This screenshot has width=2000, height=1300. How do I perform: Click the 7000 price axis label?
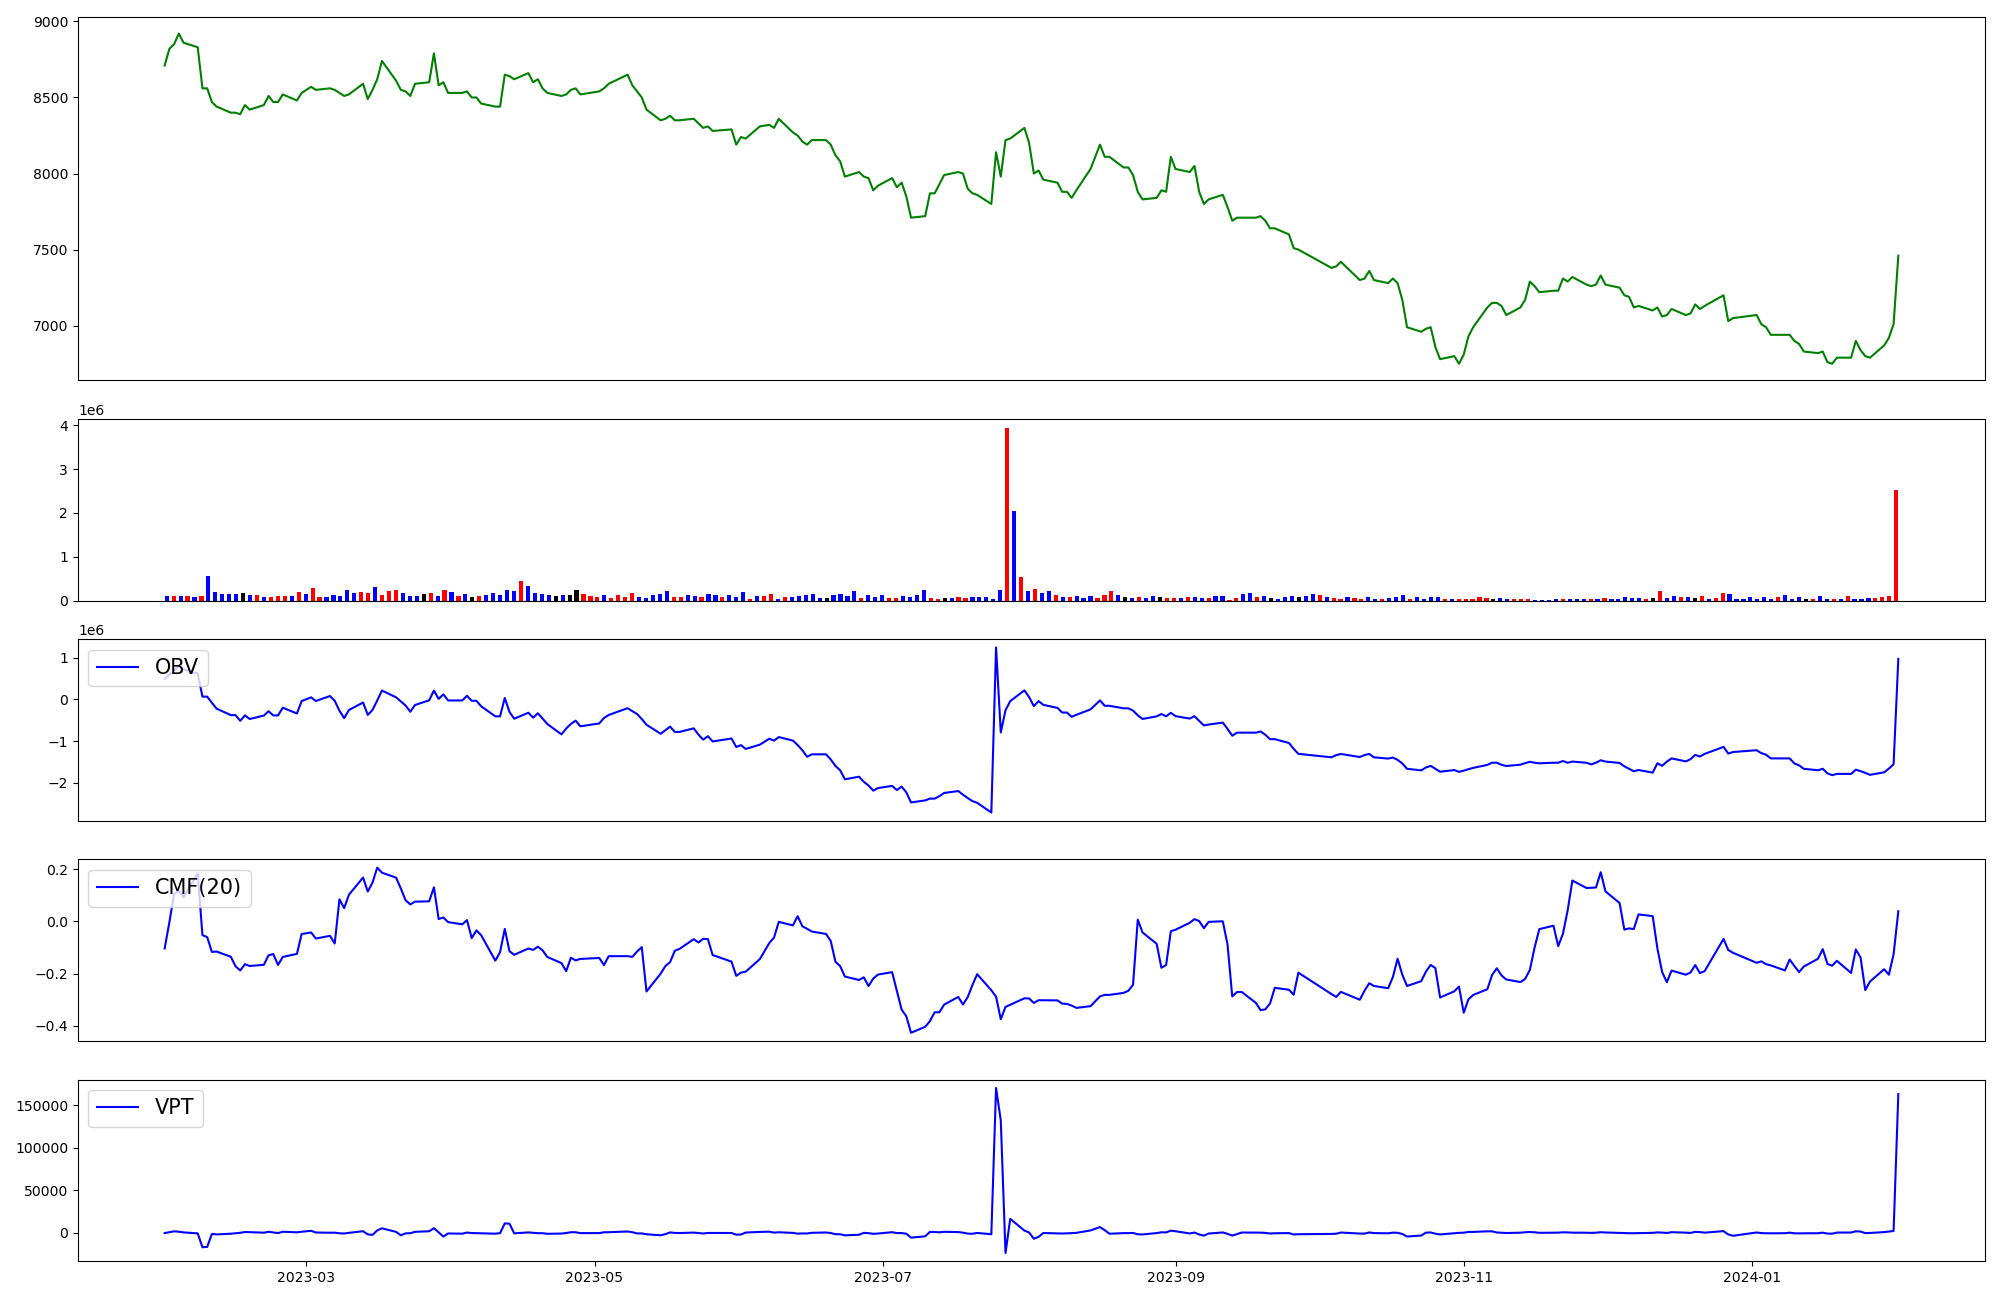[x=52, y=326]
